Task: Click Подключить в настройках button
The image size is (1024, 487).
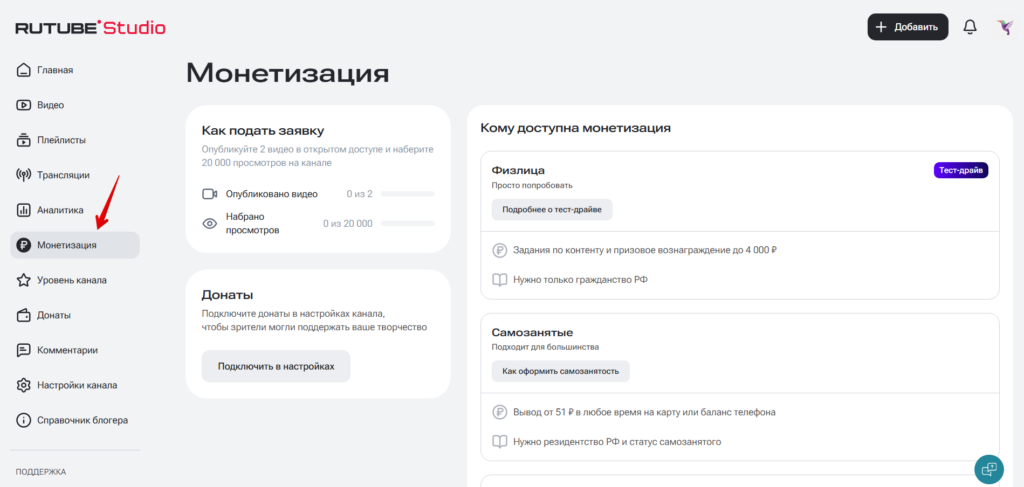Action: tap(276, 366)
